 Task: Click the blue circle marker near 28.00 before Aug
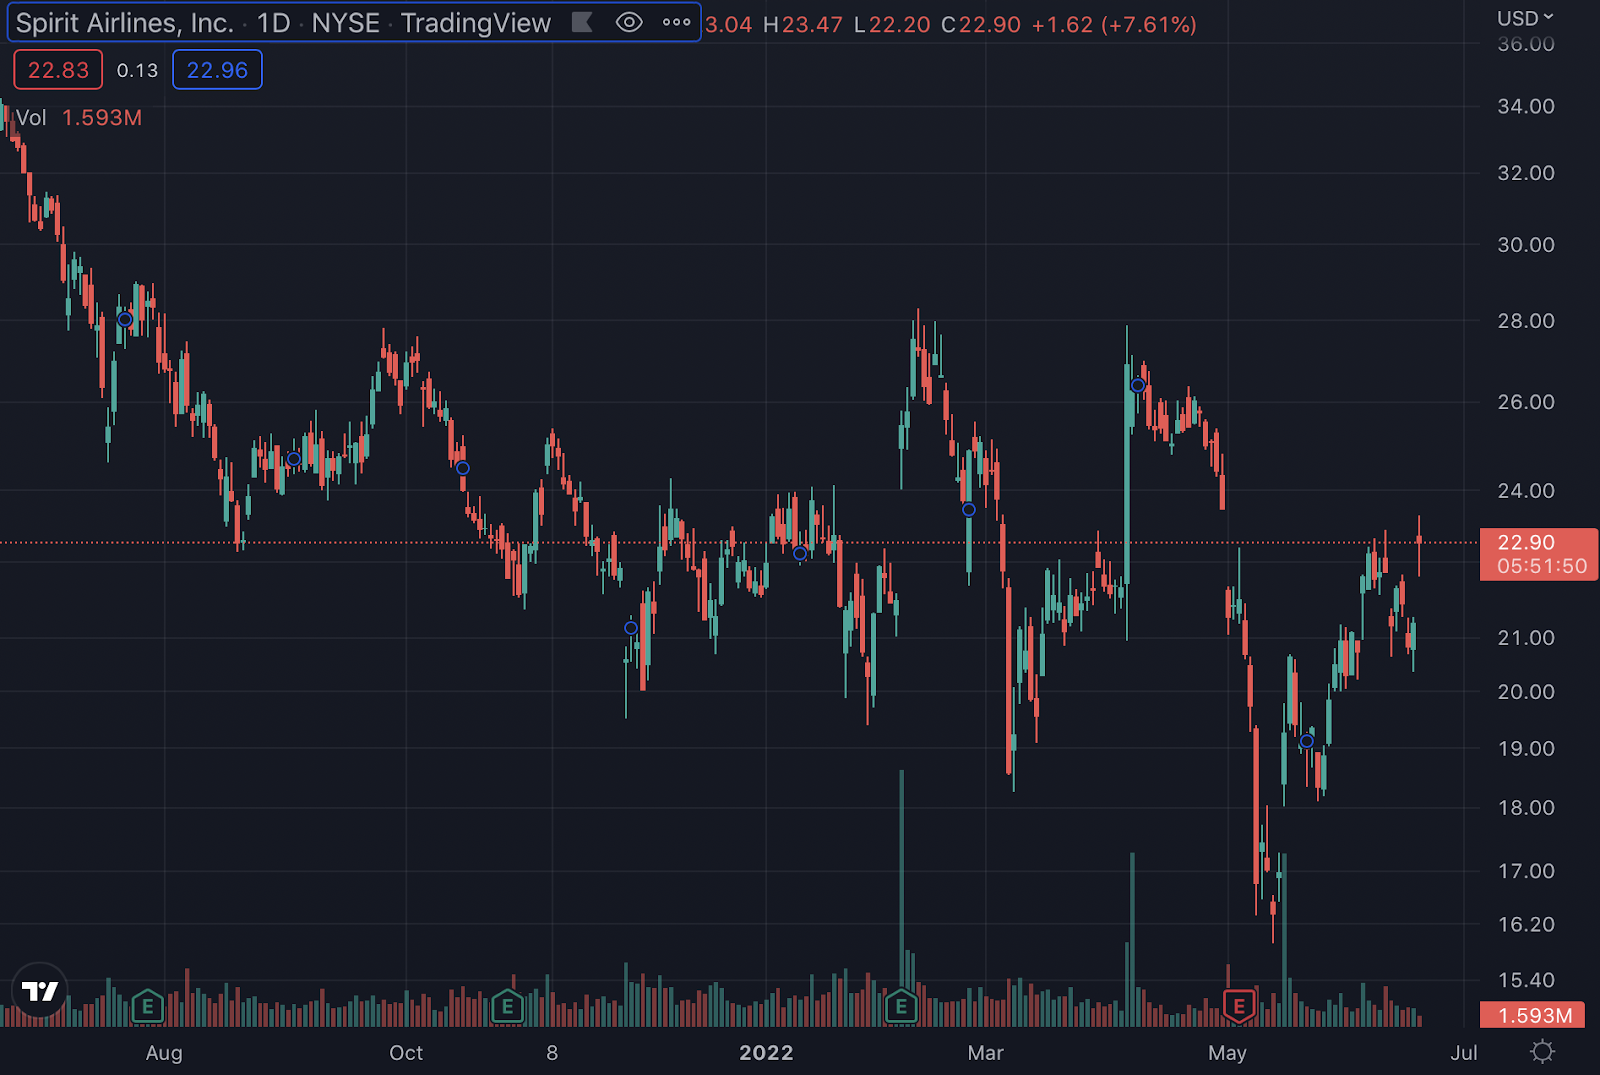point(125,320)
